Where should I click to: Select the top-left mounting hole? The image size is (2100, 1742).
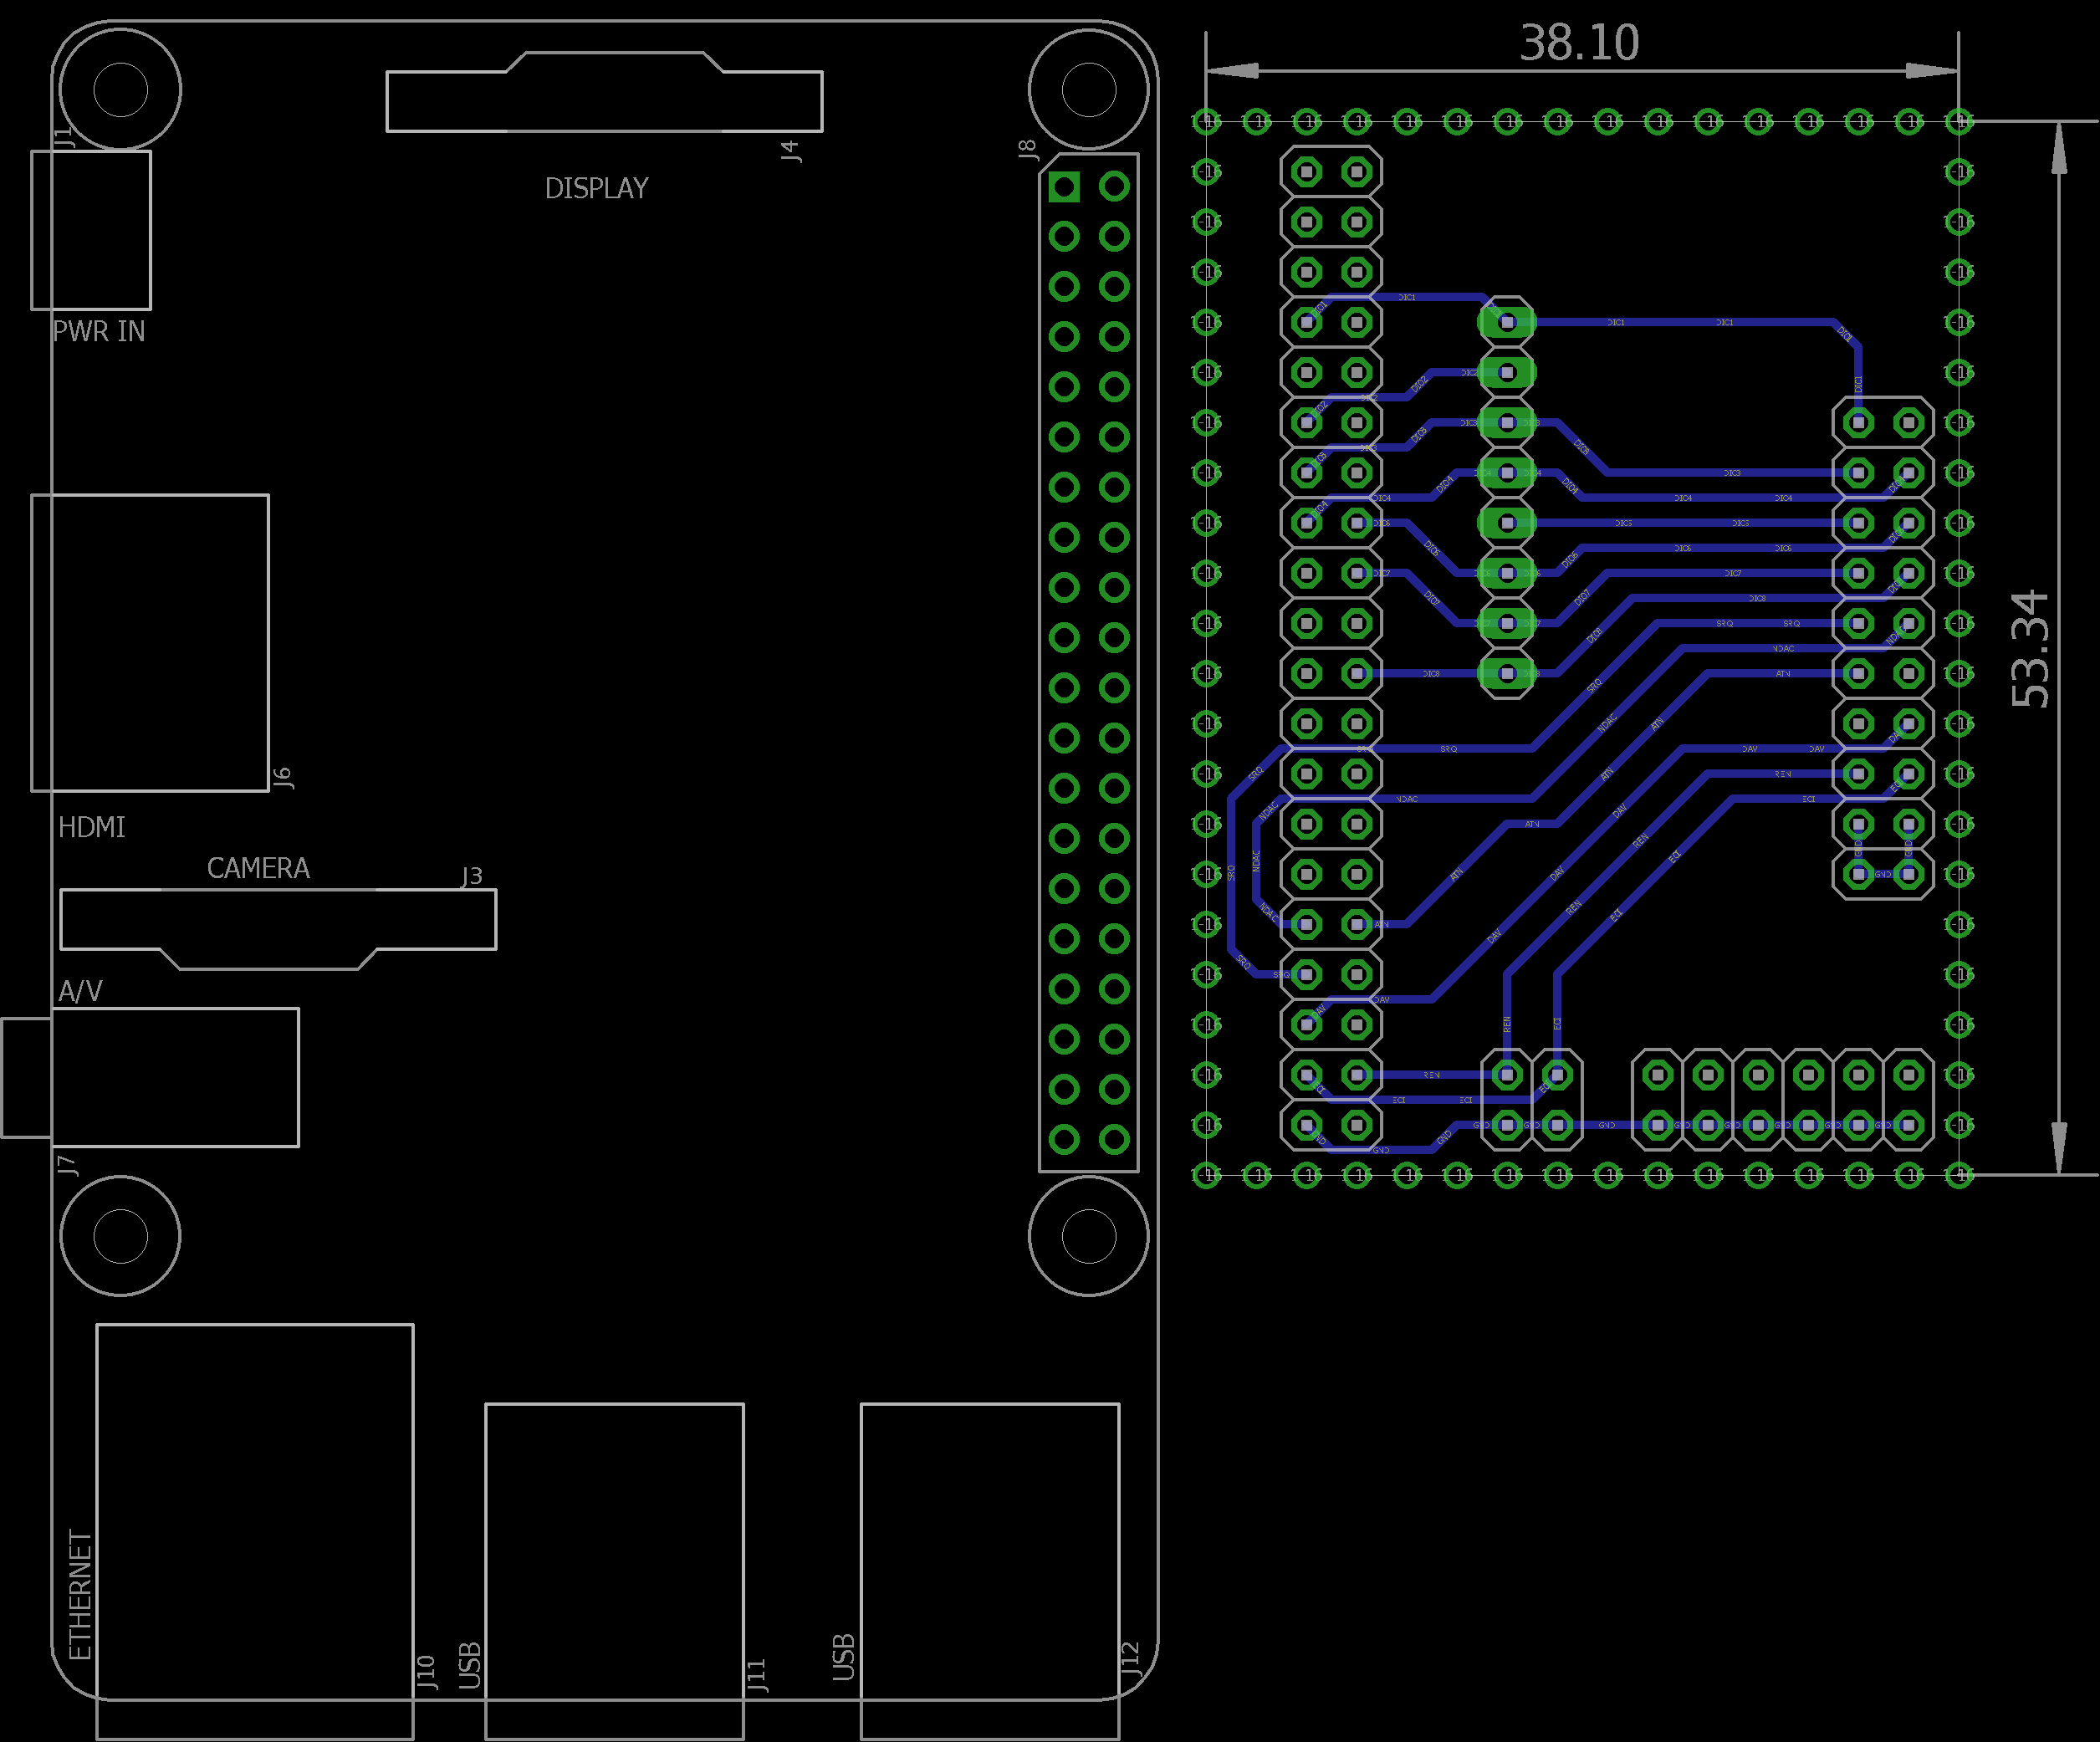[120, 90]
